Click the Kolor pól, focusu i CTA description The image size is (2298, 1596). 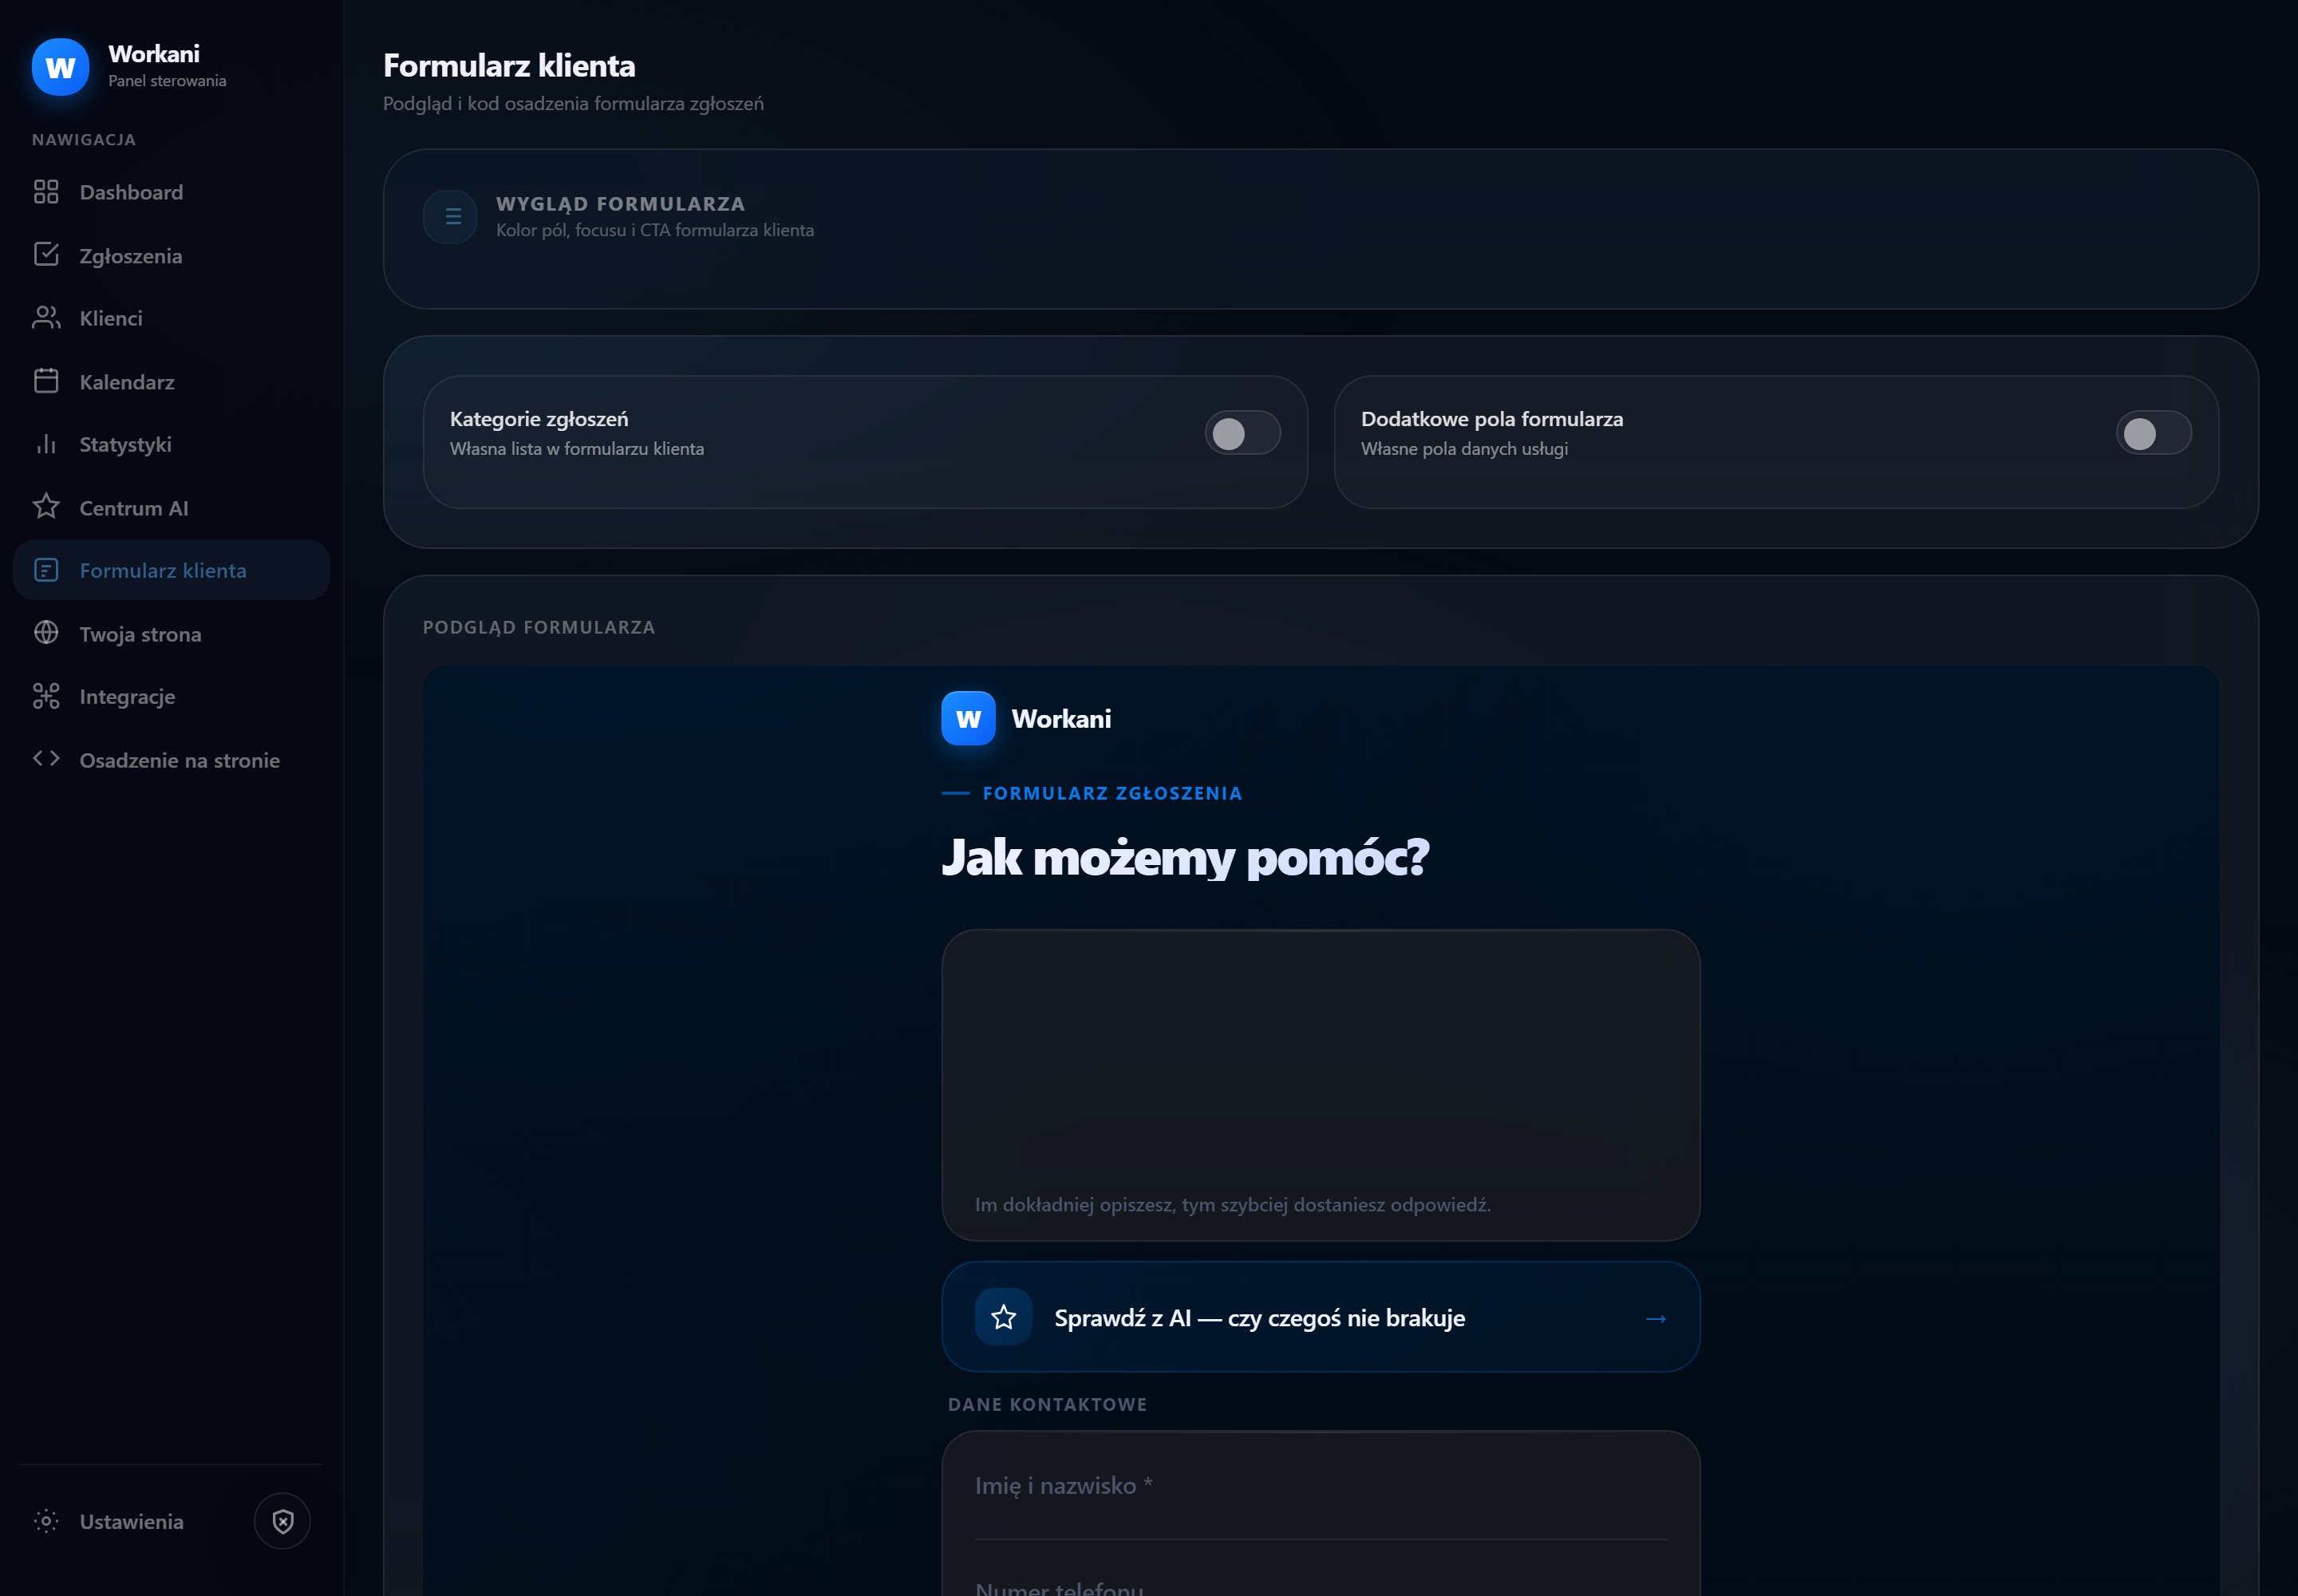[655, 230]
